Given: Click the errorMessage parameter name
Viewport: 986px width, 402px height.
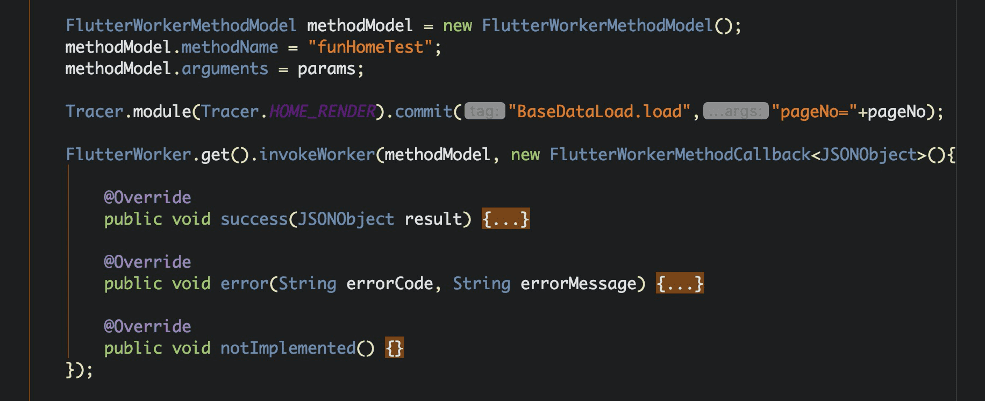Looking at the screenshot, I should tap(579, 284).
